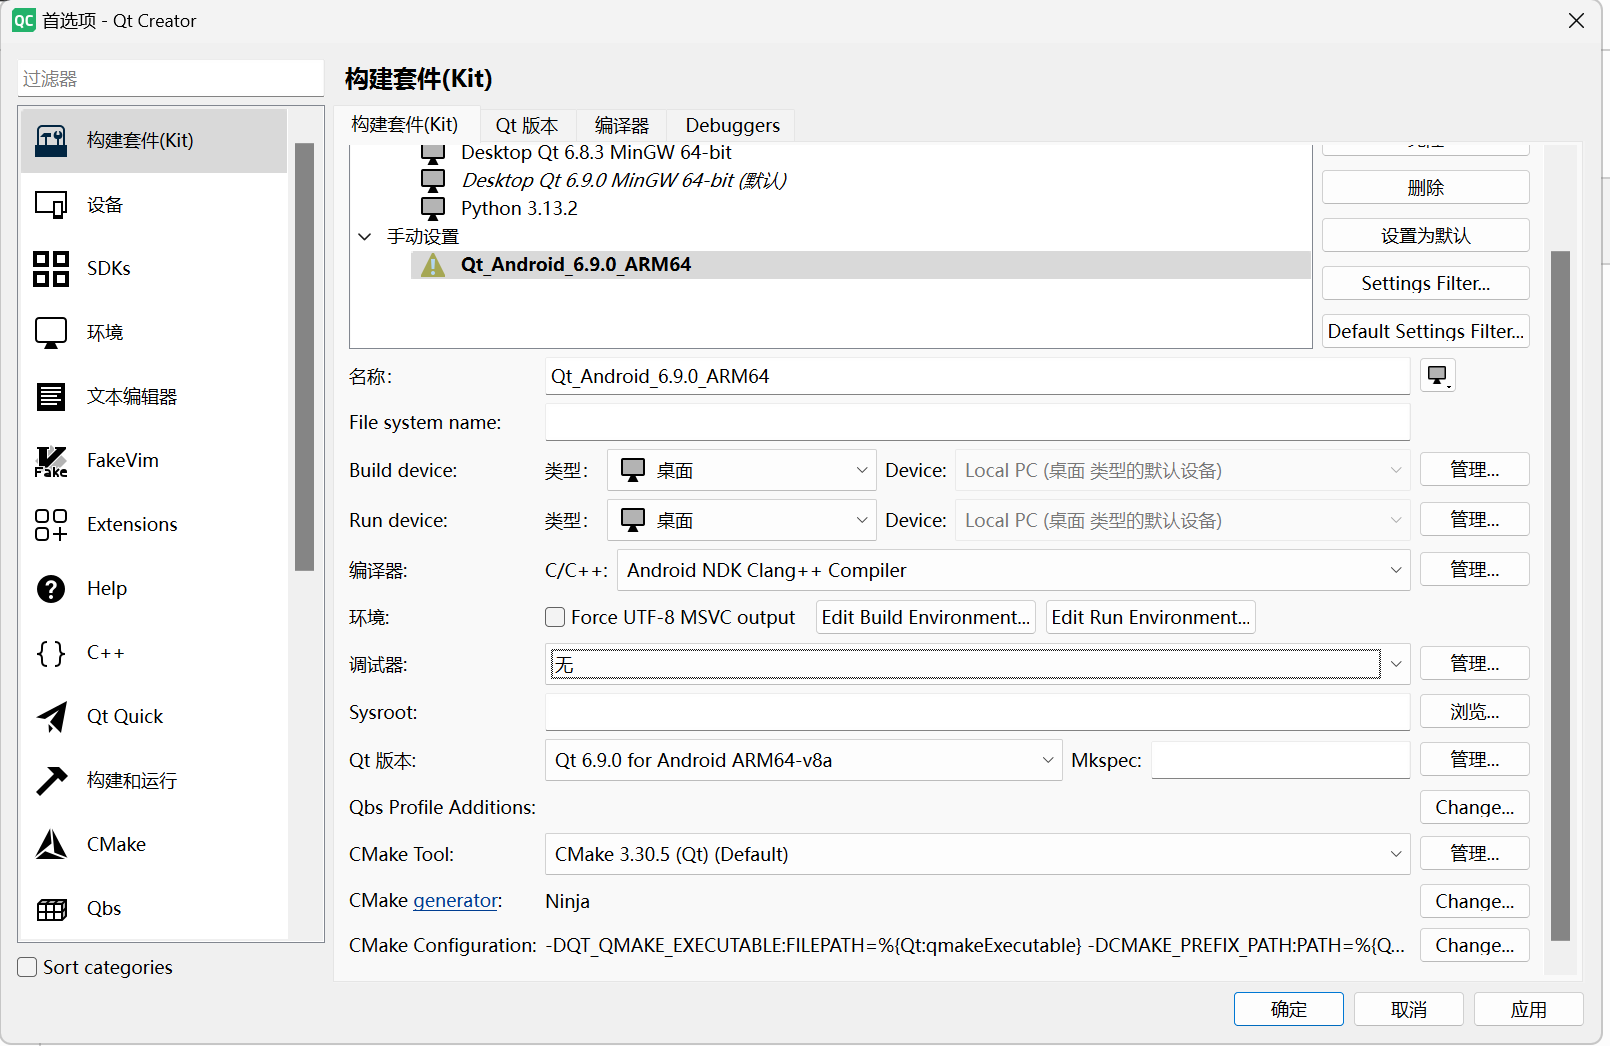Click Change... for Qbs Profile Additions
1610x1046 pixels.
tap(1475, 808)
